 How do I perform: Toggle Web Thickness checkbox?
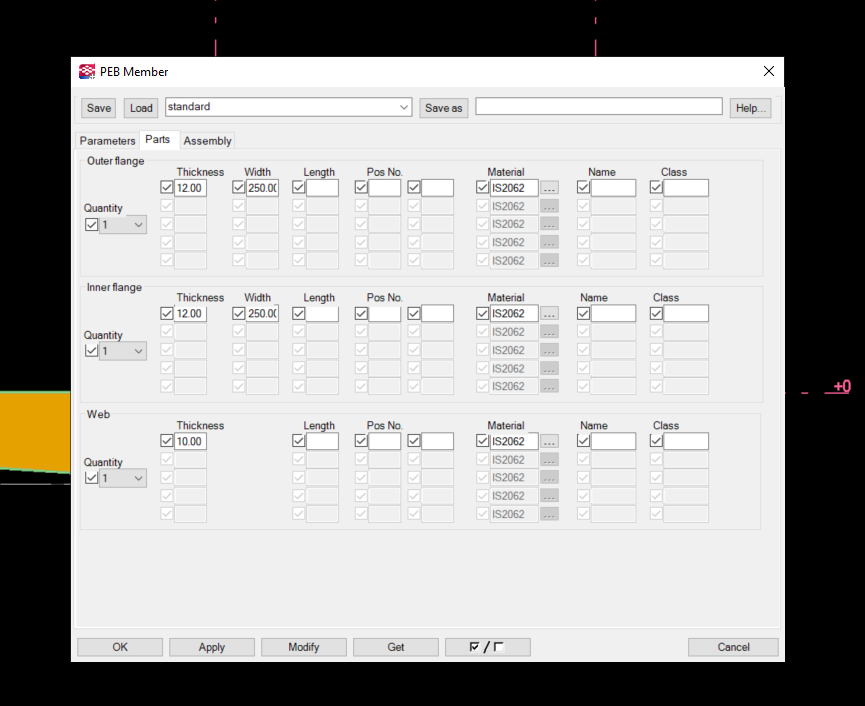coord(167,441)
